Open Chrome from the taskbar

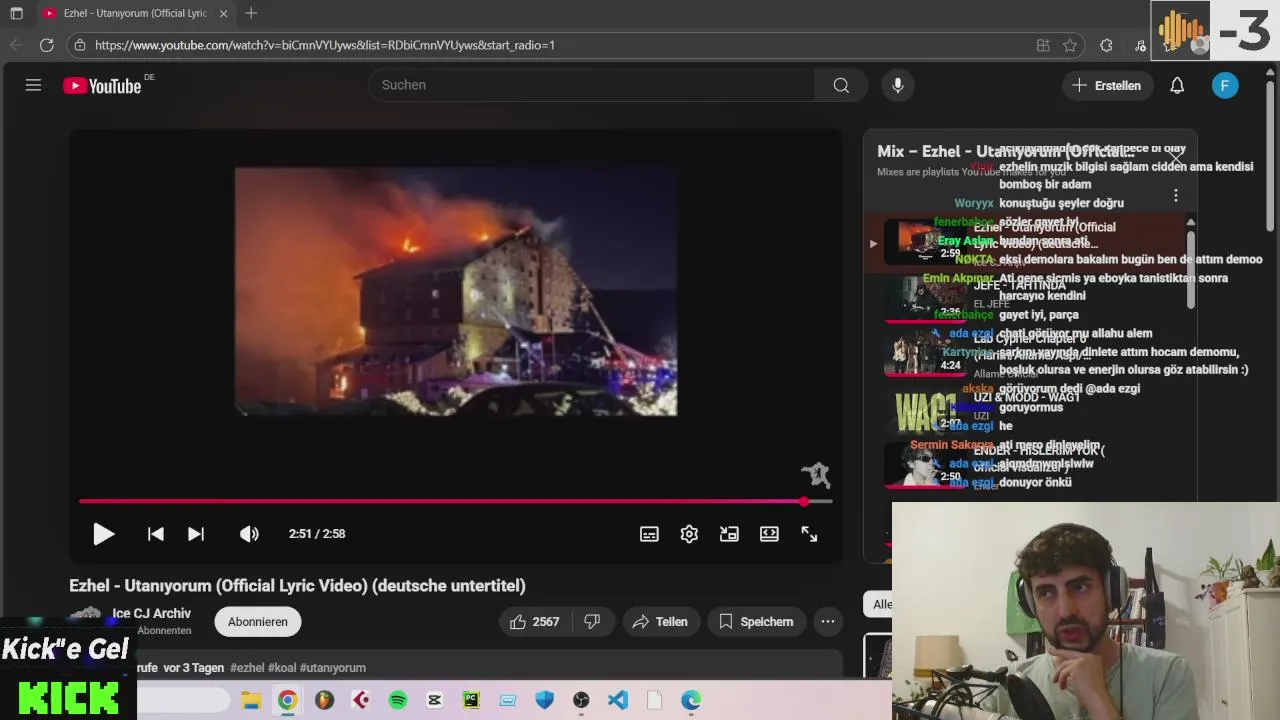coord(287,700)
